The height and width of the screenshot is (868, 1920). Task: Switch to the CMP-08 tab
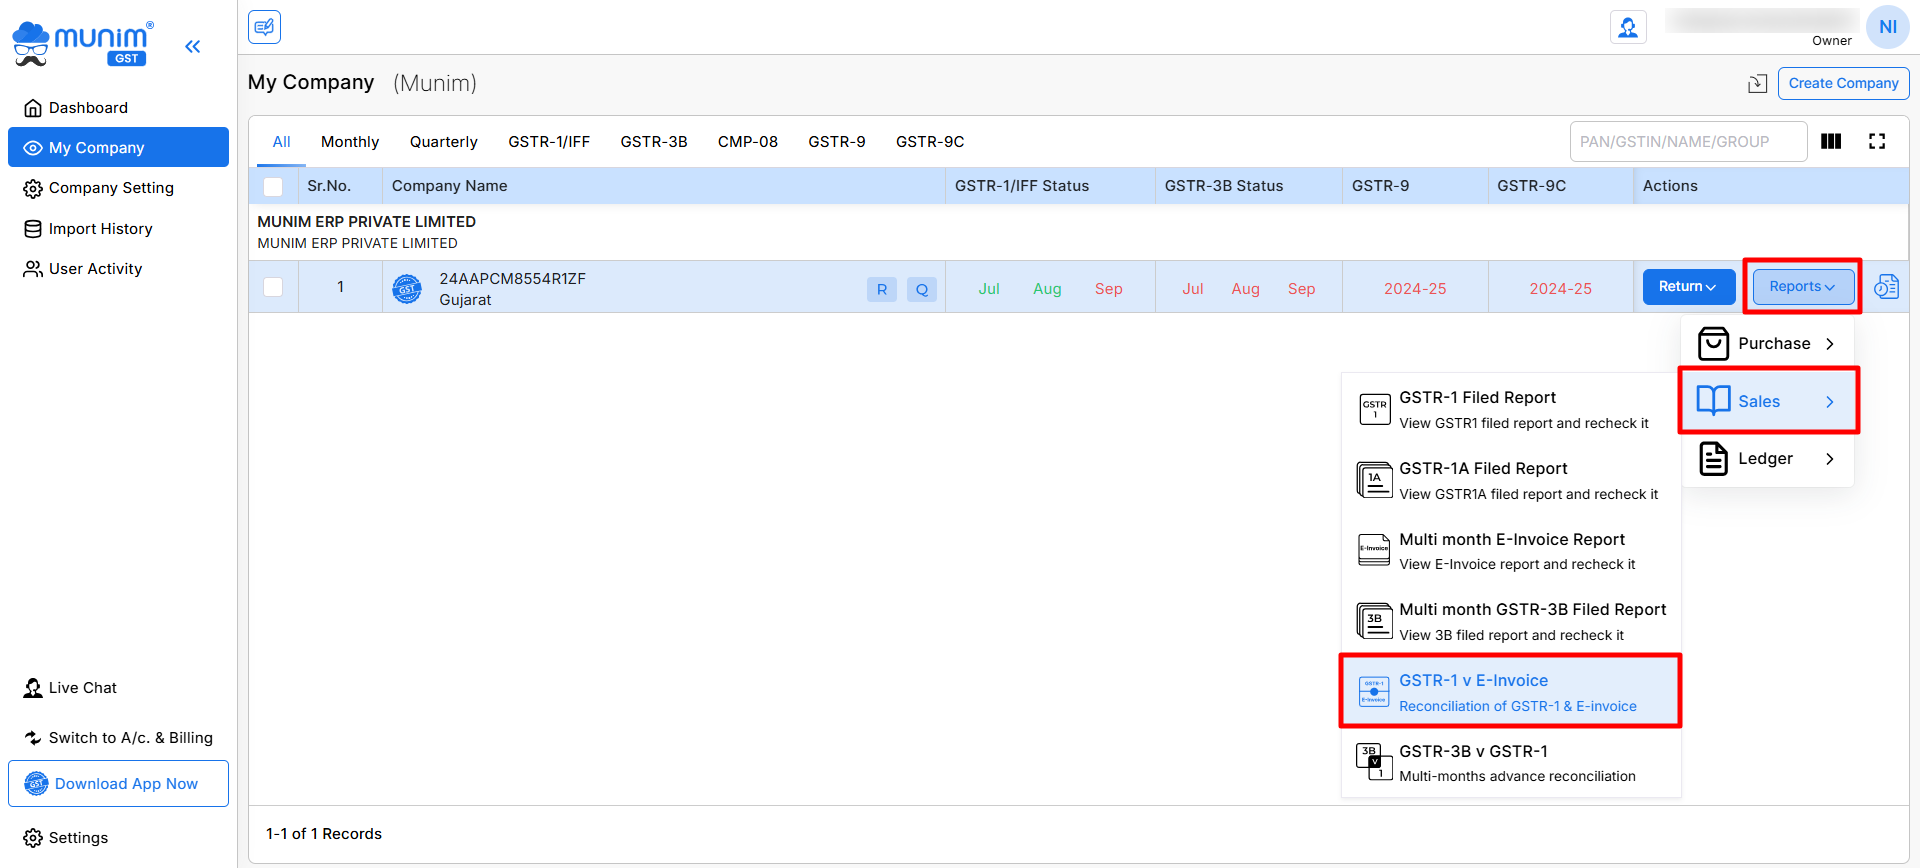click(748, 142)
